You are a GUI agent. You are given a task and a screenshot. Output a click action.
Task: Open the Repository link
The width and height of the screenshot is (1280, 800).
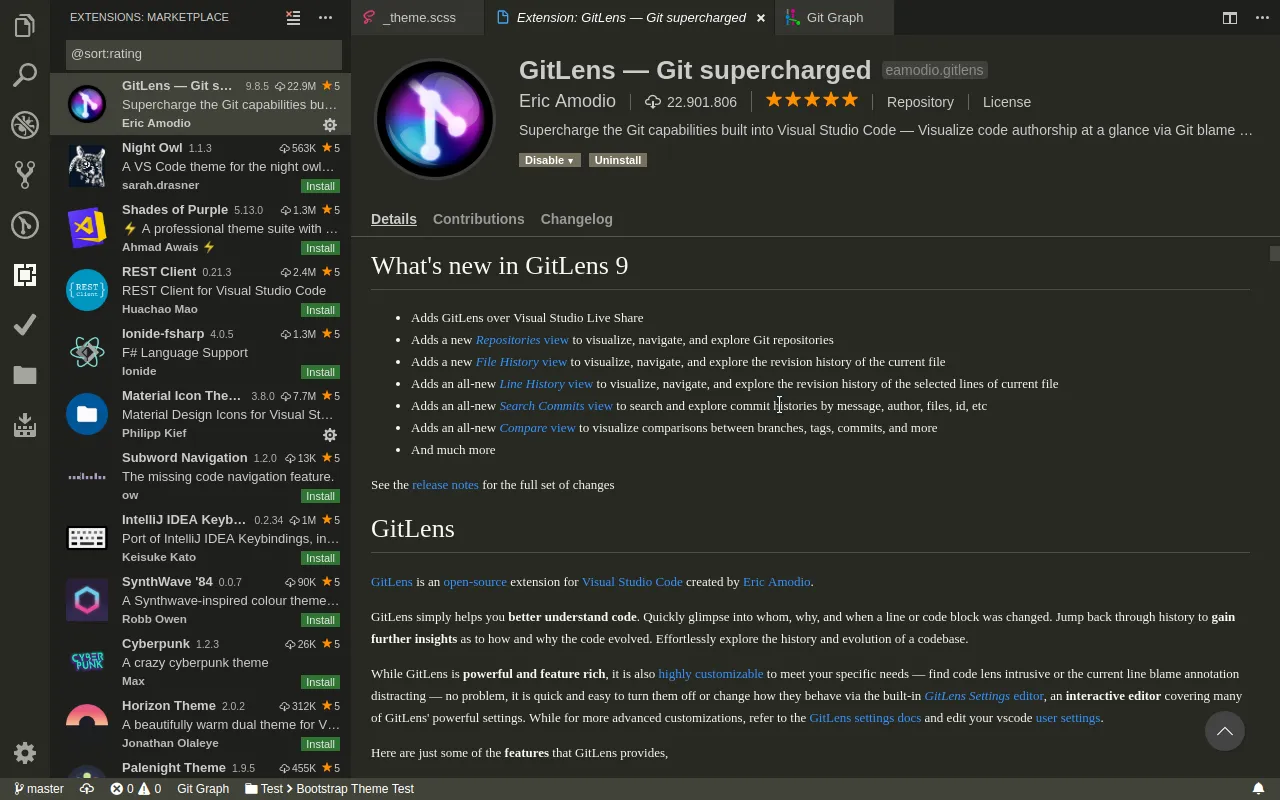point(920,102)
